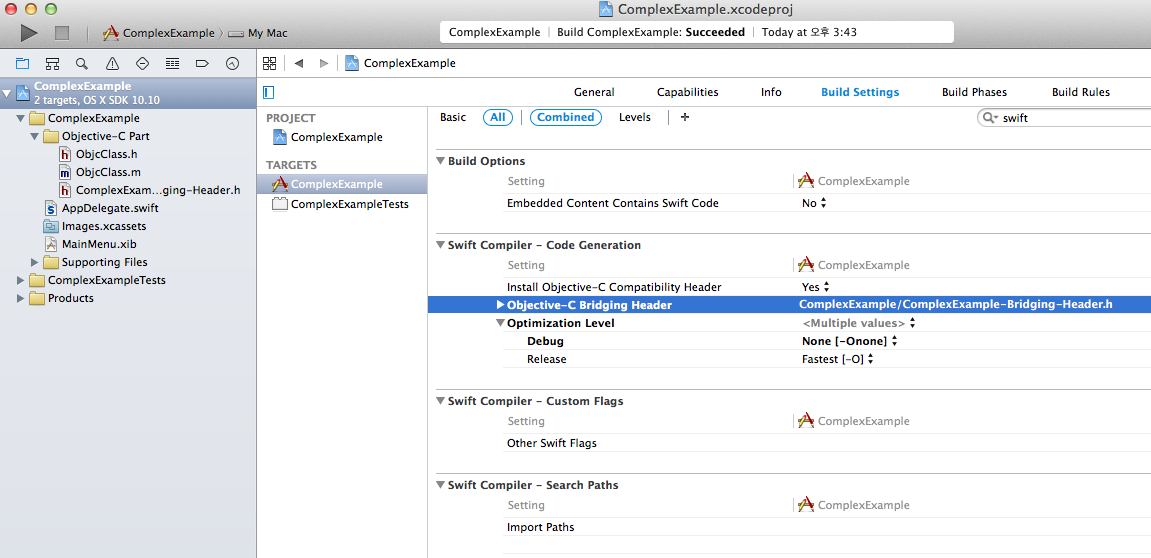This screenshot has width=1151, height=558.
Task: Add a build setting with plus button
Action: [685, 117]
